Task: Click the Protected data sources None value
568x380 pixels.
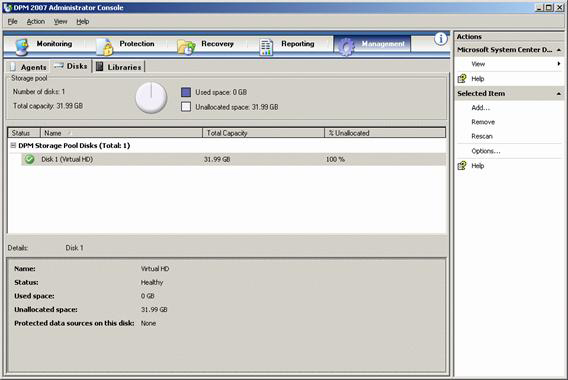Action: (x=148, y=323)
